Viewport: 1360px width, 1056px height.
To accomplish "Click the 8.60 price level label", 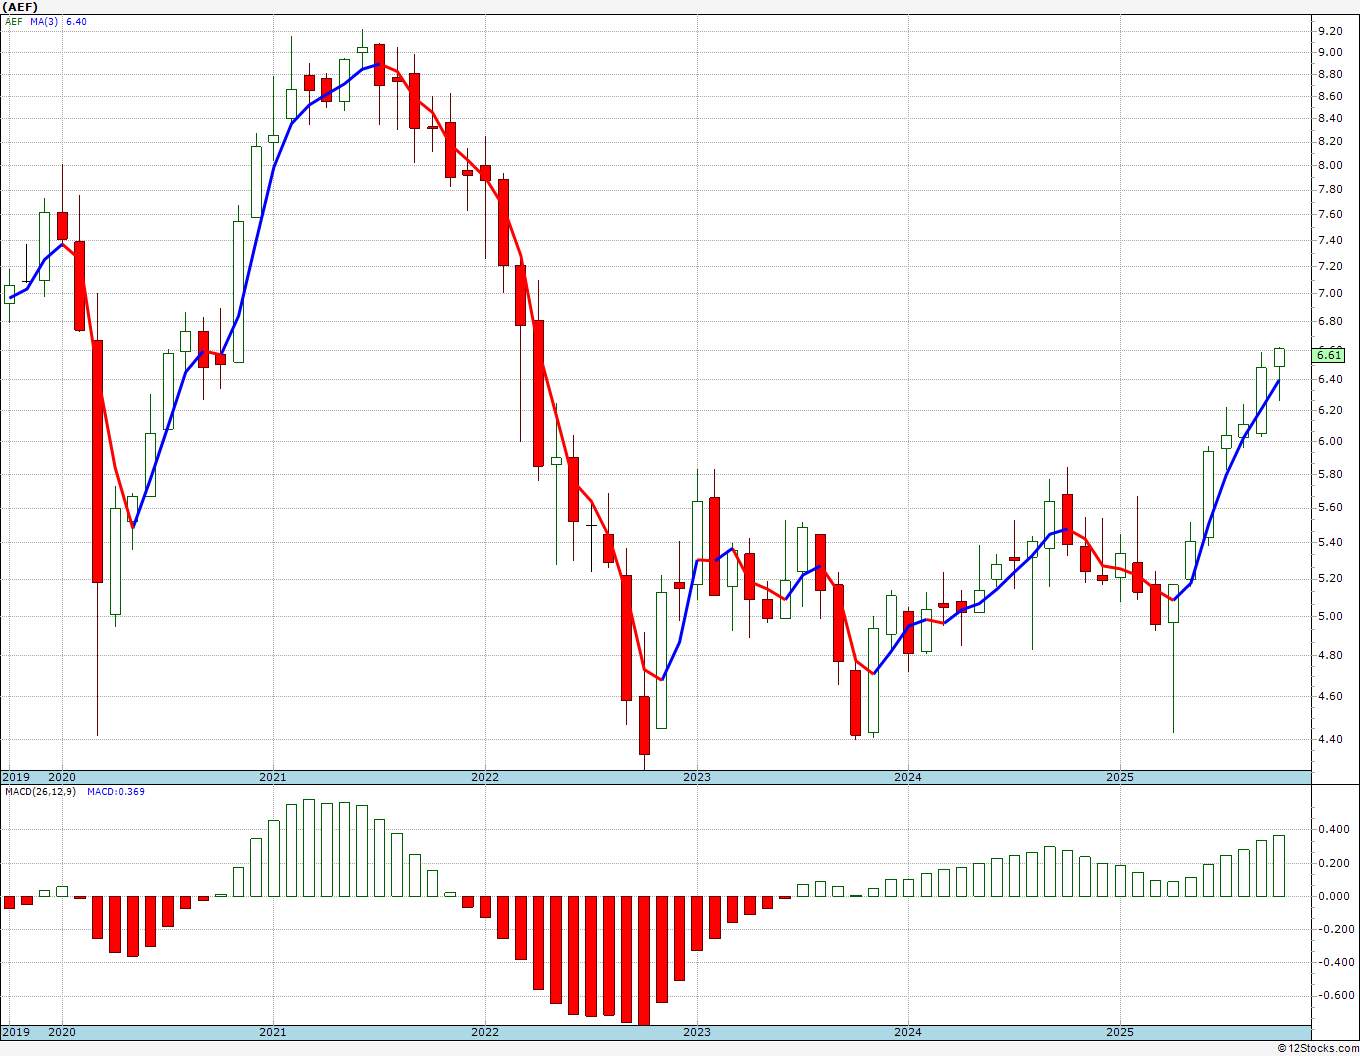I will (1330, 96).
